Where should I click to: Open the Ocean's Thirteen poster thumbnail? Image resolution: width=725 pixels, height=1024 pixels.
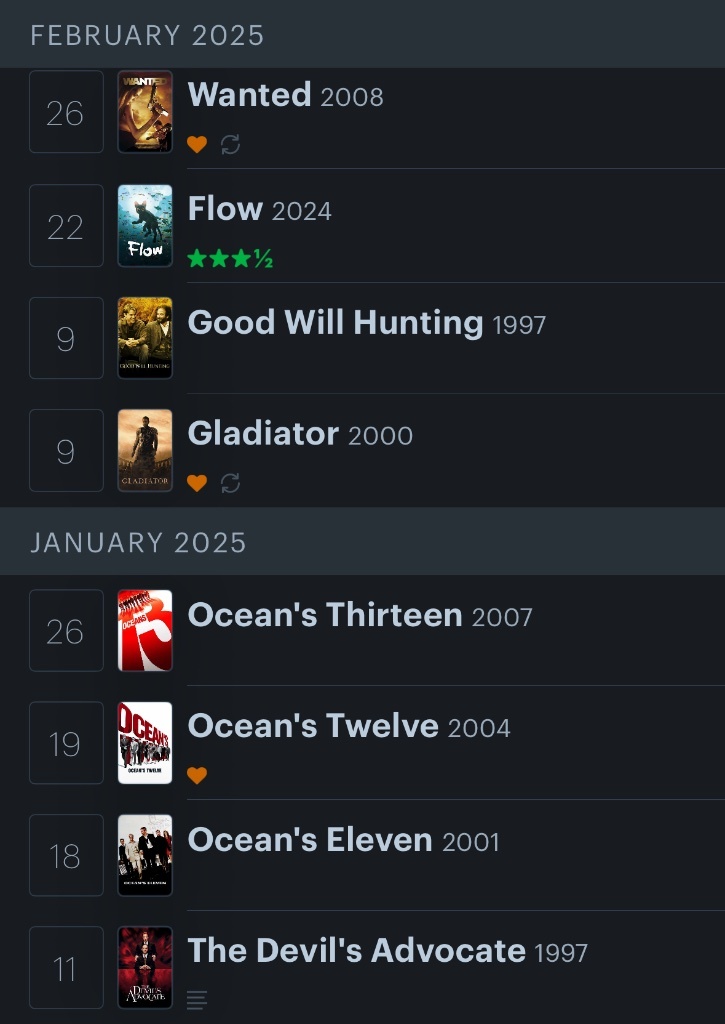point(145,630)
